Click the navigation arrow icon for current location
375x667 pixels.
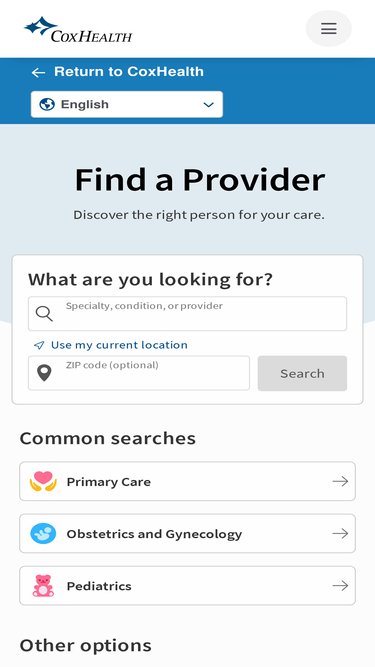point(39,345)
